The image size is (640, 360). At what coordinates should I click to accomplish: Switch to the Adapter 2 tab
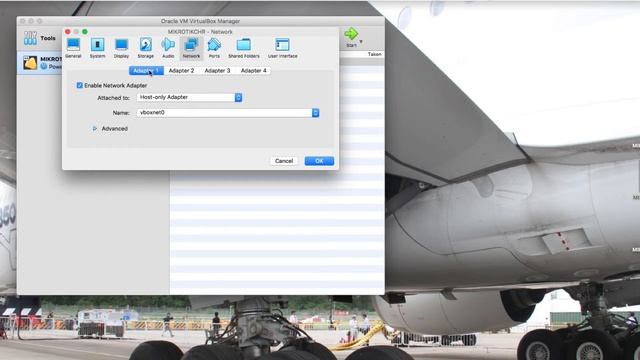click(x=181, y=71)
